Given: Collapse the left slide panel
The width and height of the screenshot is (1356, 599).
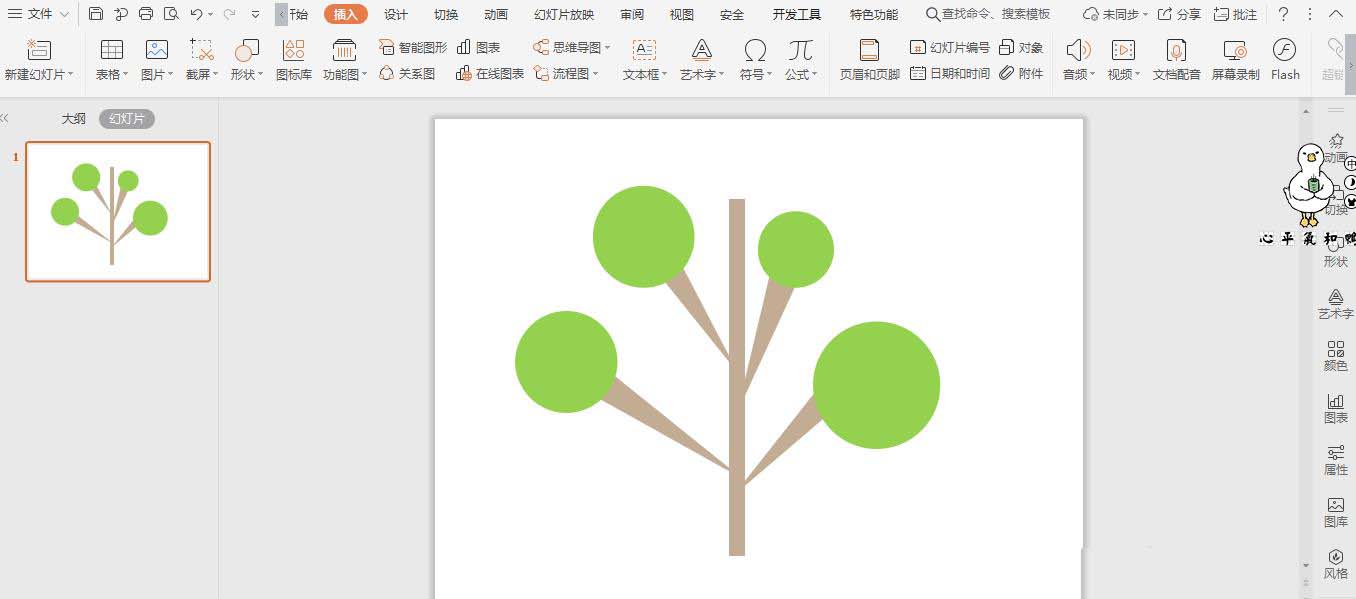Looking at the screenshot, I should click(x=5, y=118).
